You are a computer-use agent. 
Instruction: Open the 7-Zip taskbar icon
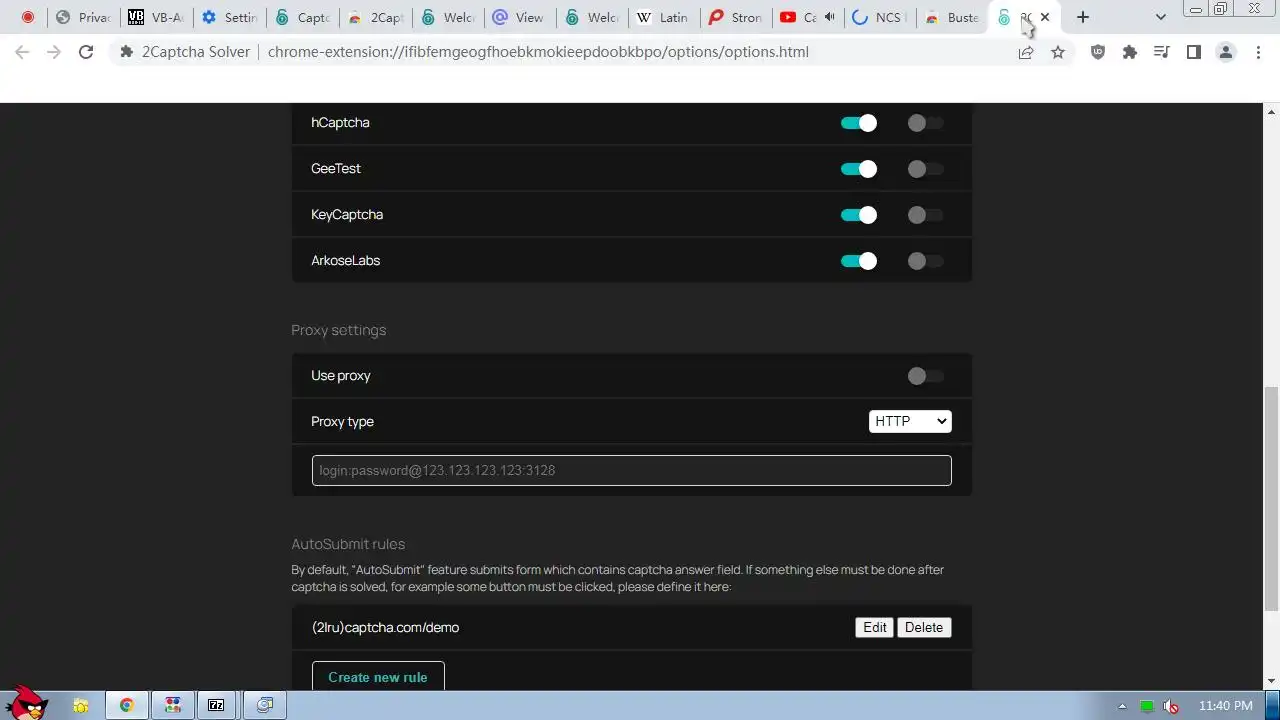(216, 706)
